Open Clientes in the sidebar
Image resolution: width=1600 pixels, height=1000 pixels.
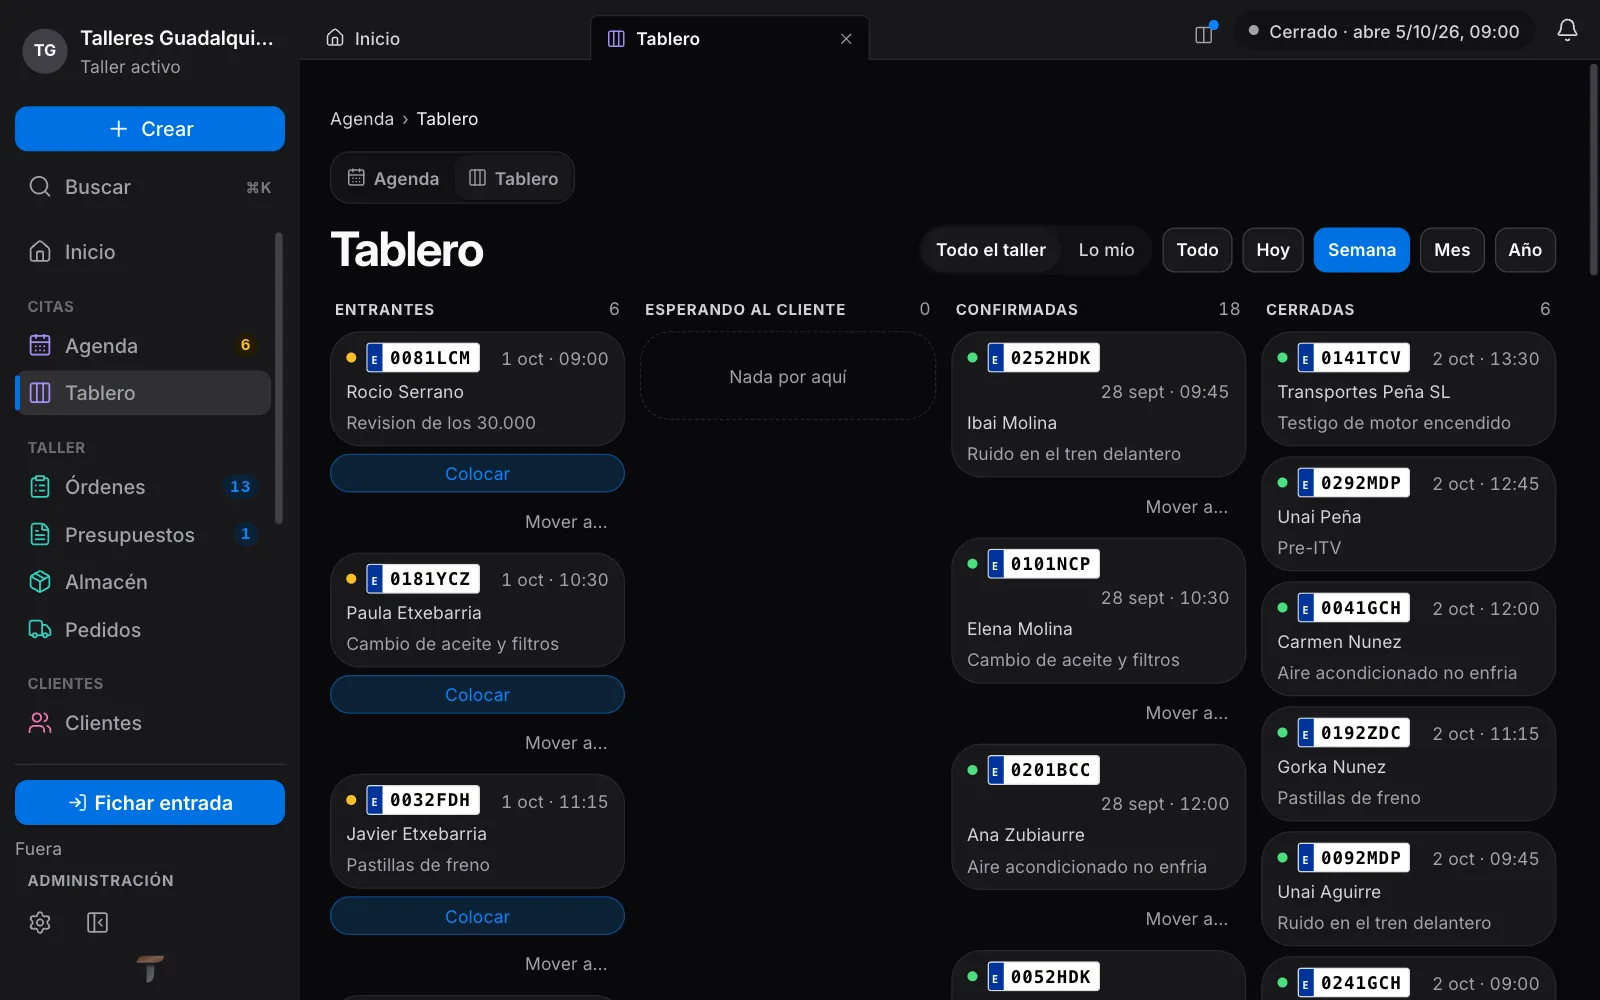point(143,723)
